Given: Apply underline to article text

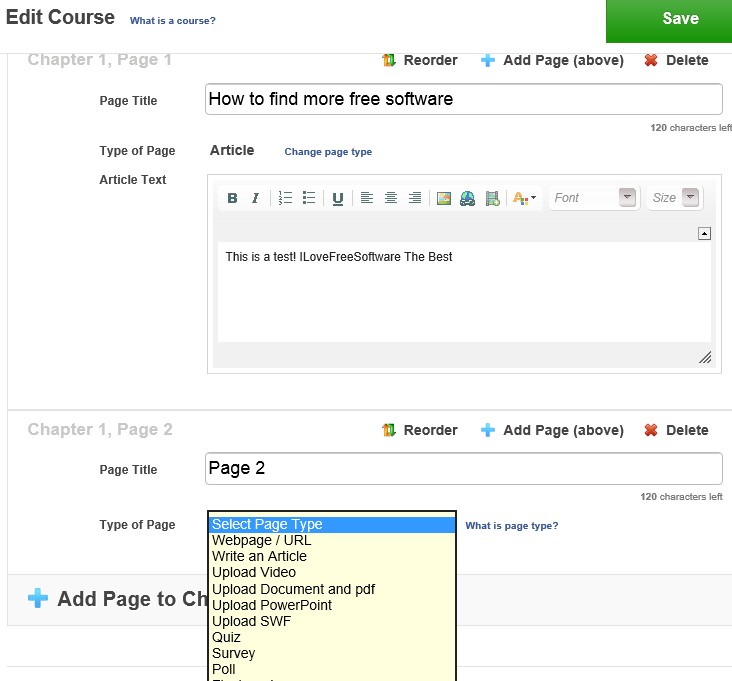Looking at the screenshot, I should pos(338,198).
